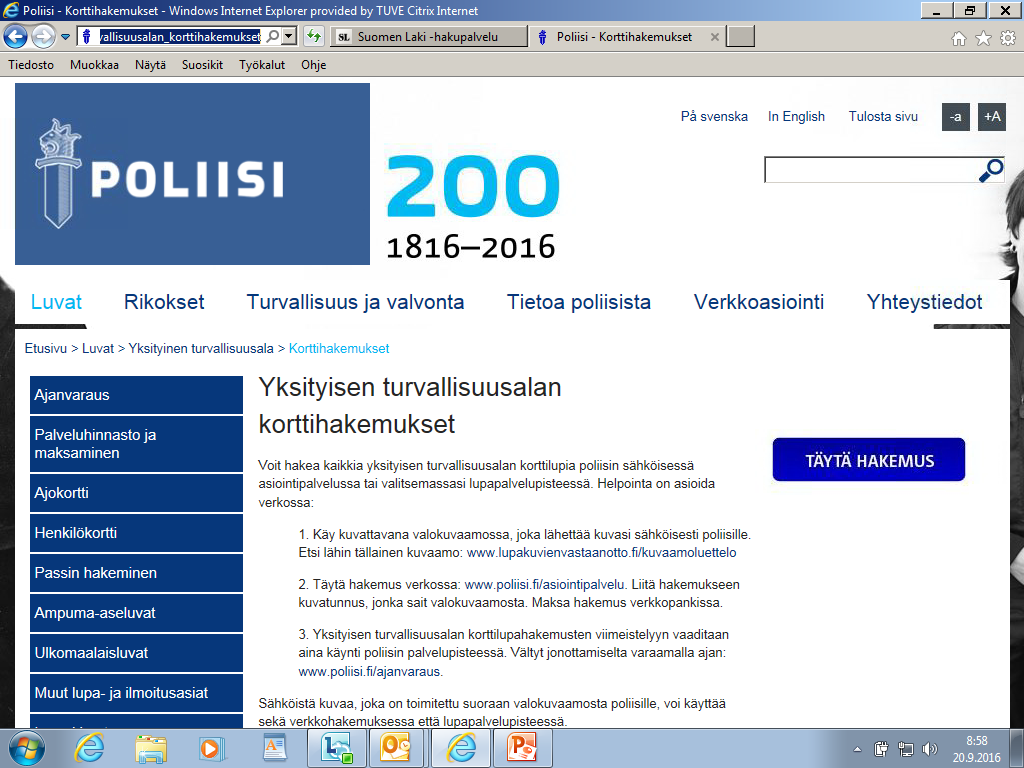The width and height of the screenshot is (1024, 768).
Task: Open the Työkalut menu
Action: pyautogui.click(x=262, y=65)
